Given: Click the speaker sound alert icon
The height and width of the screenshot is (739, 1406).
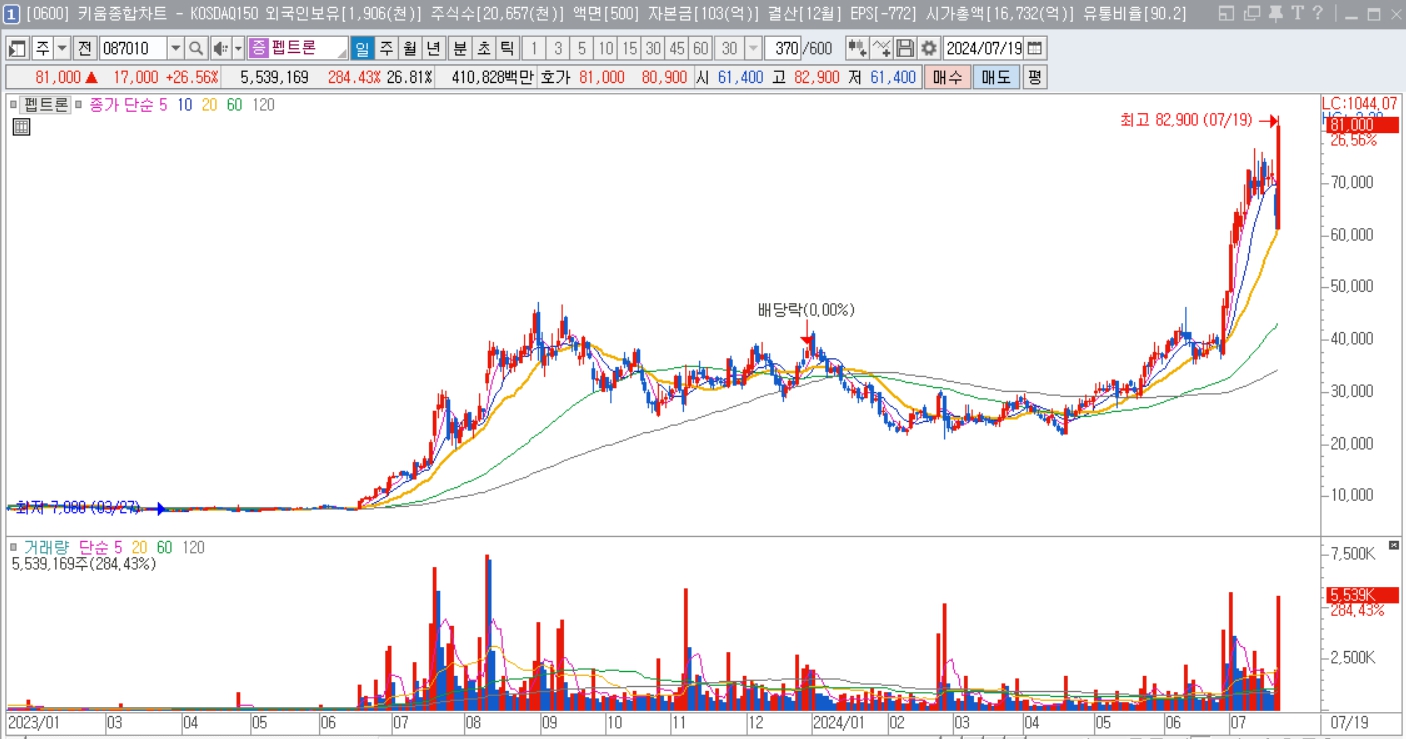Looking at the screenshot, I should click(220, 48).
